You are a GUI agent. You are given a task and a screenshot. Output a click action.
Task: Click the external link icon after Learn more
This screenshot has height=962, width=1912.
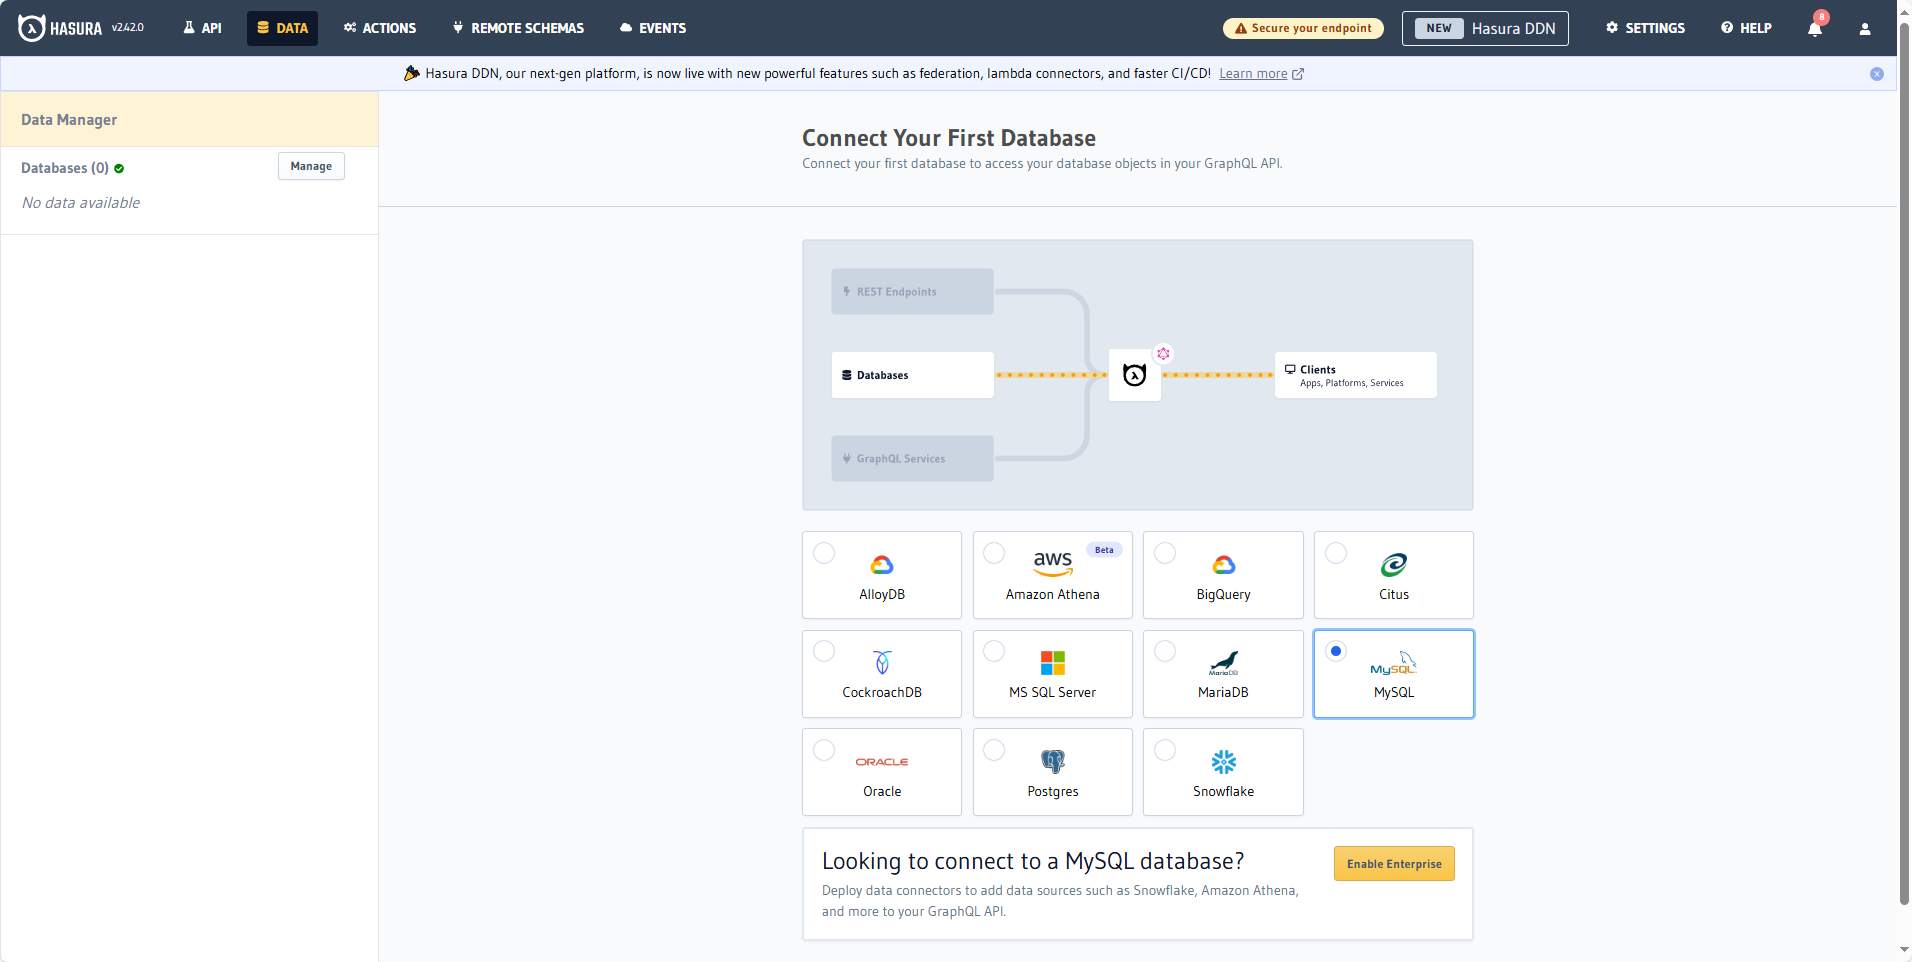[x=1298, y=74]
